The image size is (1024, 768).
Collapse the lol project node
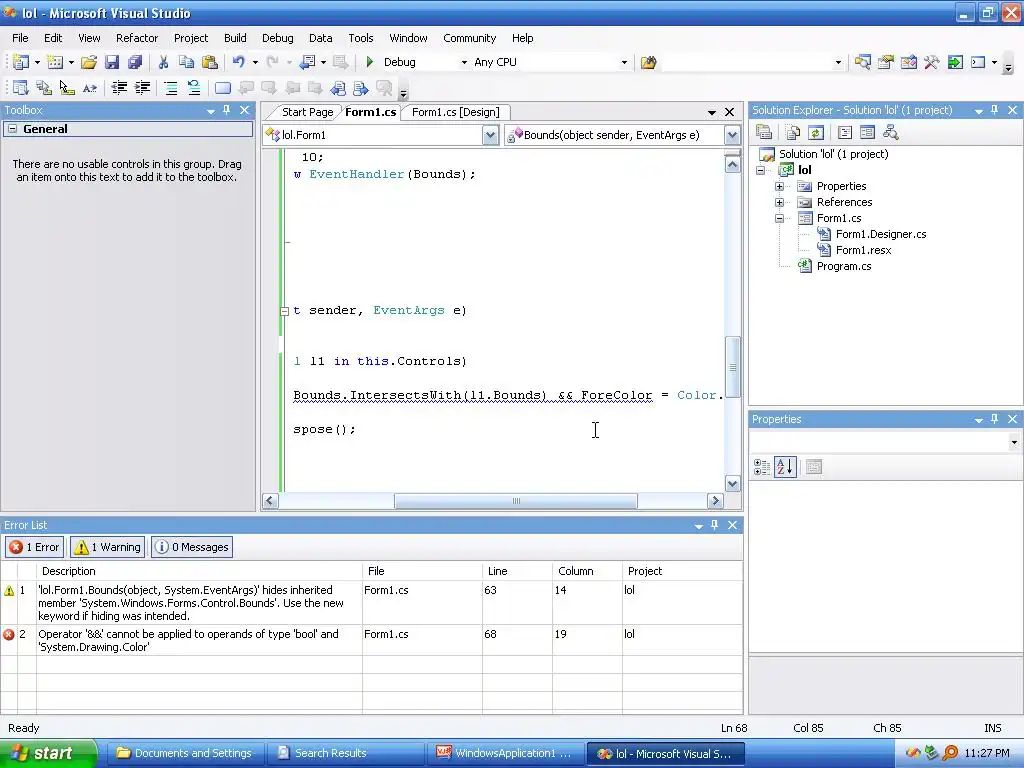(760, 170)
